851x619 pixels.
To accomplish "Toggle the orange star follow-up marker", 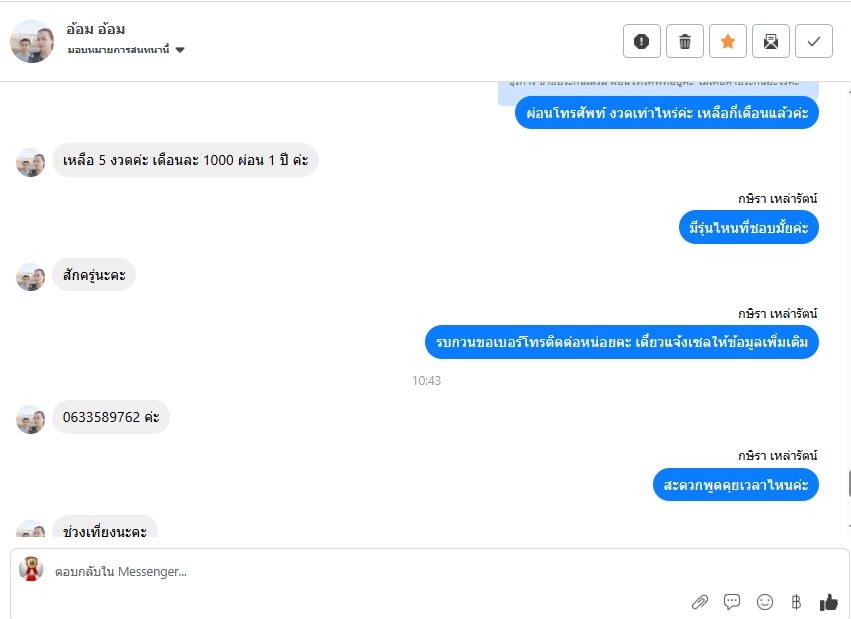I will tap(728, 41).
